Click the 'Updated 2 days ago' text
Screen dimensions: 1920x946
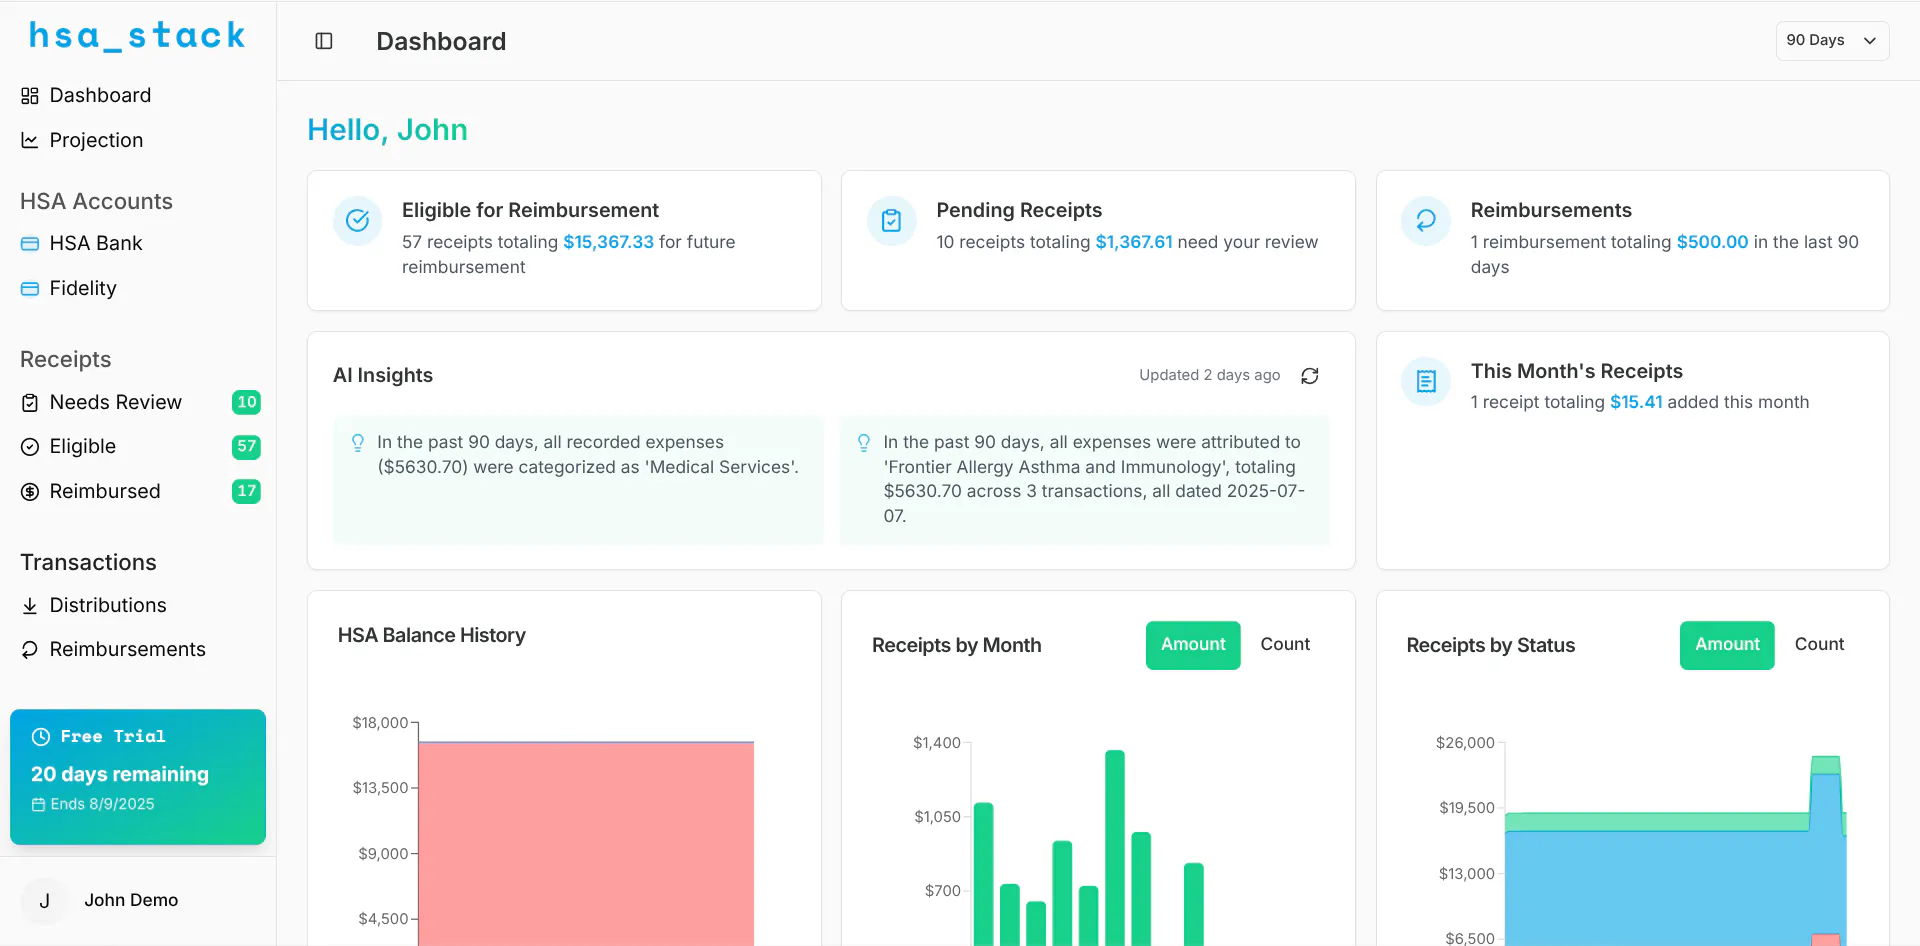[1209, 376]
